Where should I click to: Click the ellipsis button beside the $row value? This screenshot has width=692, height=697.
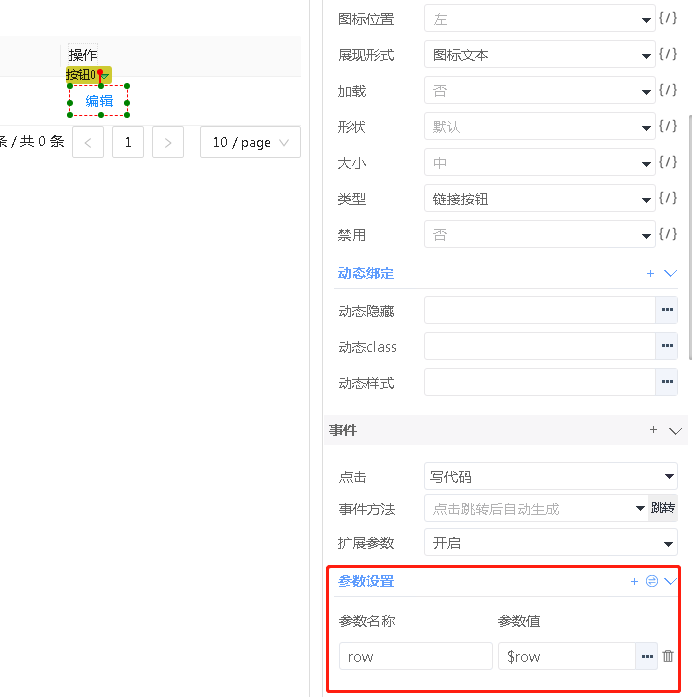pyautogui.click(x=647, y=656)
